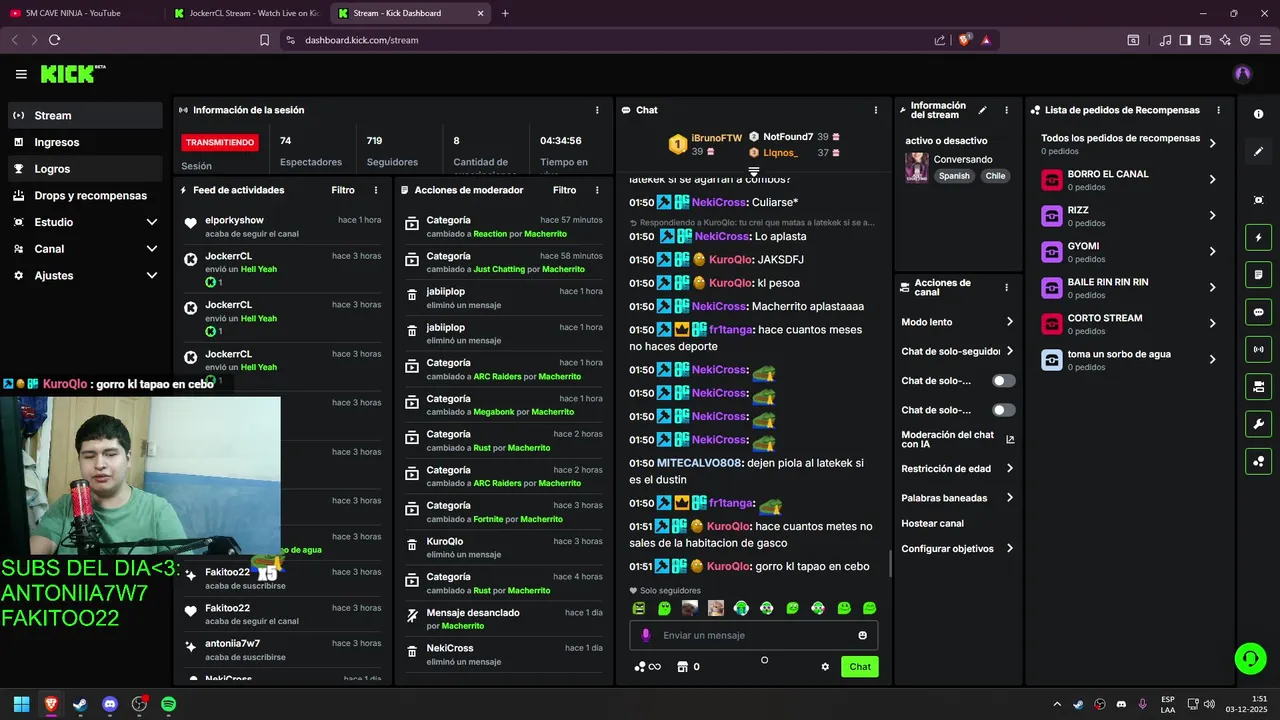Image resolution: width=1280 pixels, height=720 pixels.
Task: Open options for Información de la sesión panel
Action: (x=597, y=110)
